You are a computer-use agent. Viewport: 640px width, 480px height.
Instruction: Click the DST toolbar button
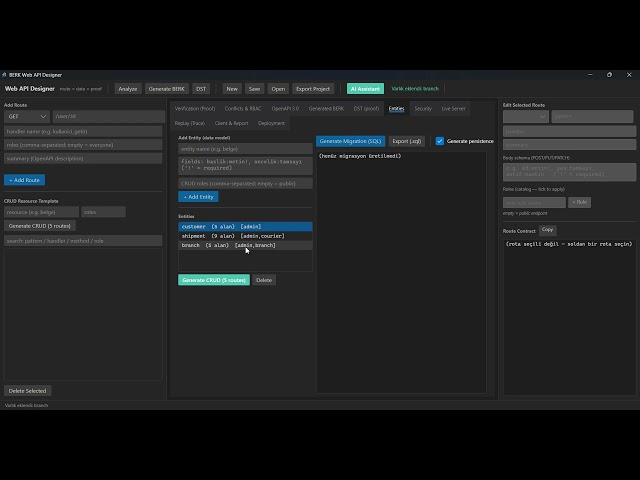click(x=201, y=89)
